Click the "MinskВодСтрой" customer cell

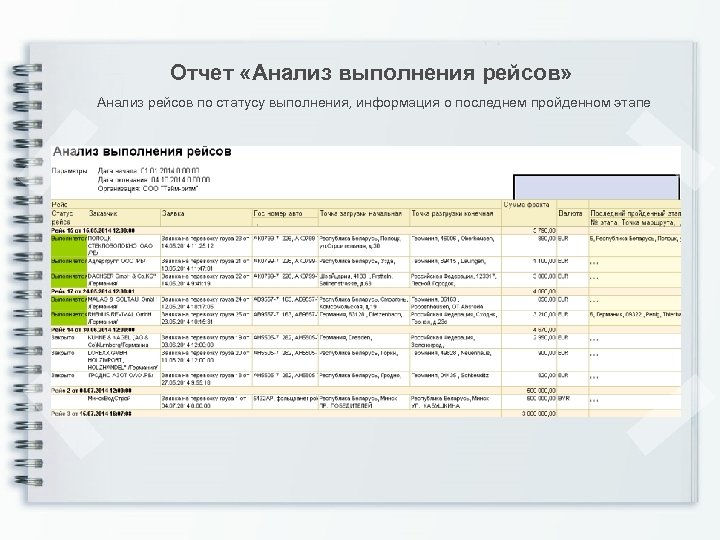pos(124,402)
